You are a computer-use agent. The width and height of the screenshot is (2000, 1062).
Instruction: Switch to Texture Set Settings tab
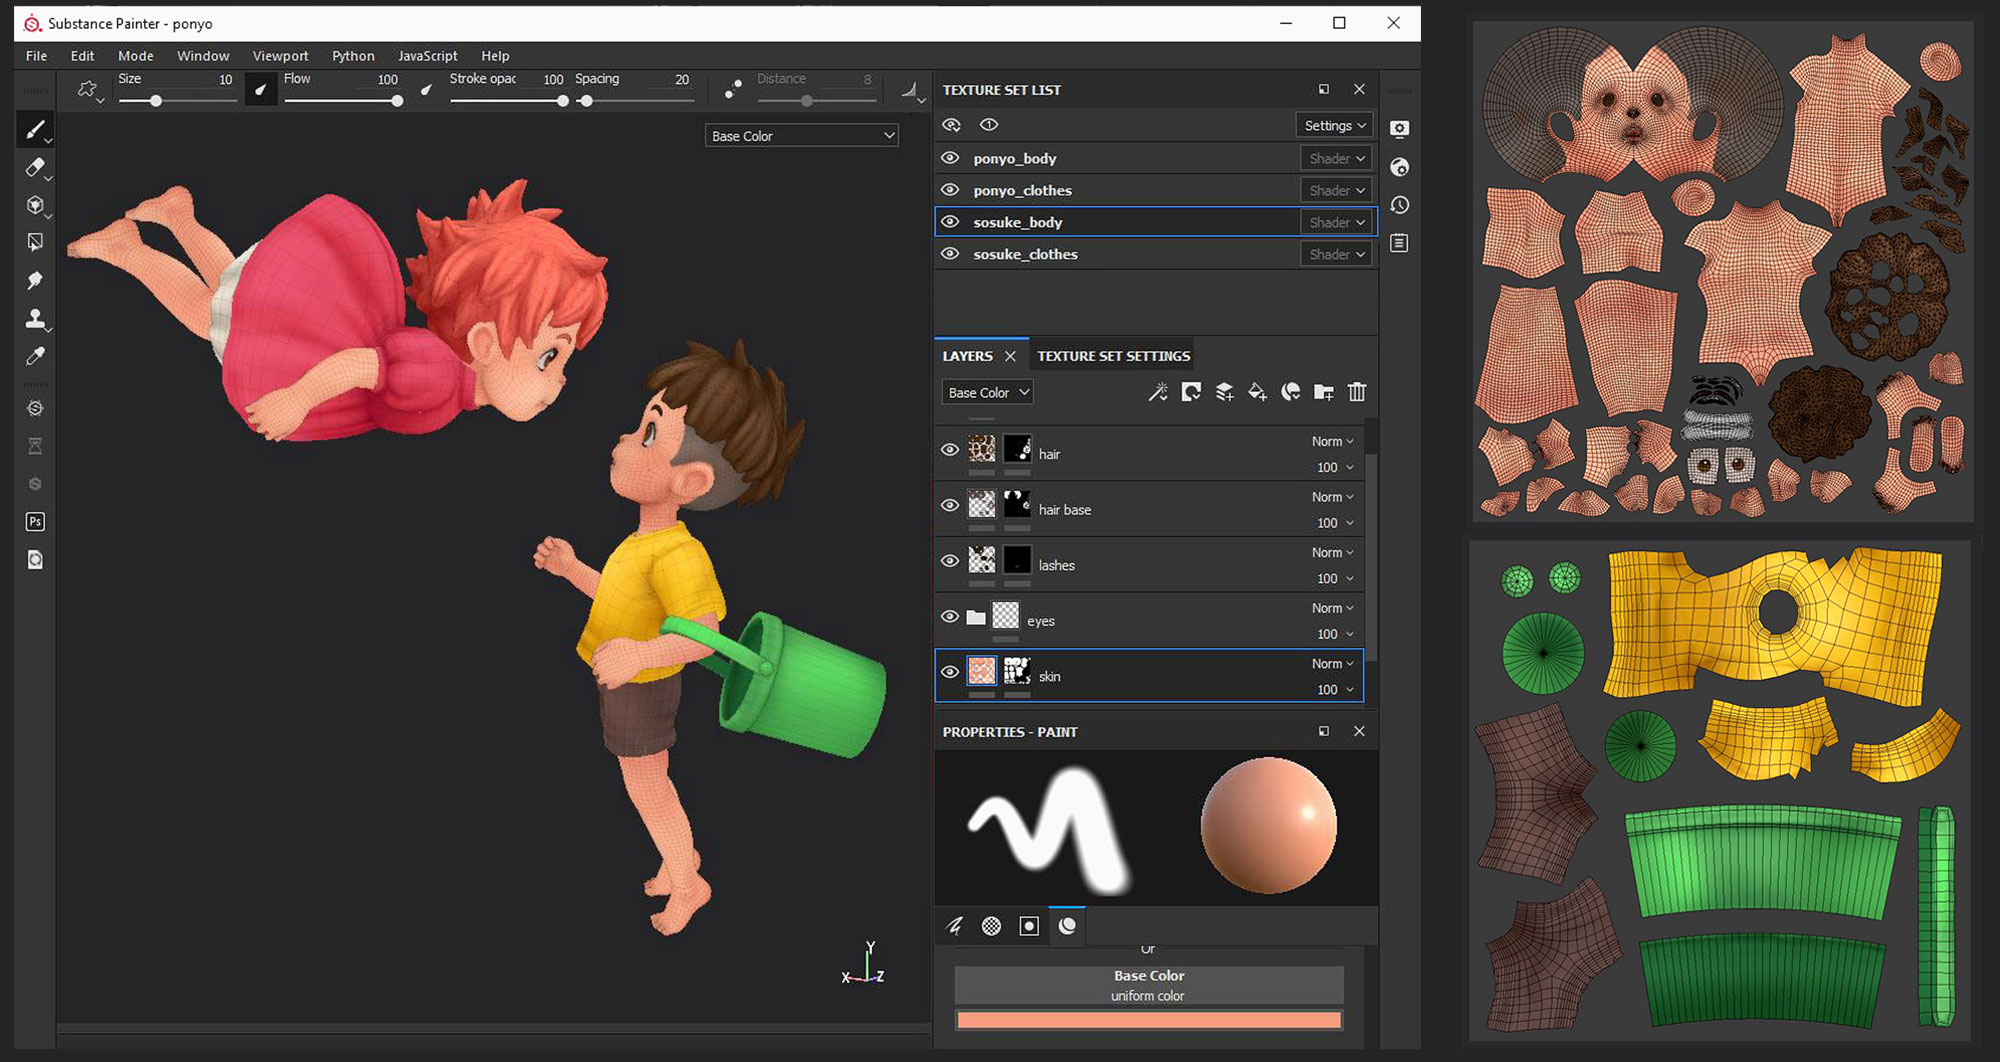click(x=1113, y=356)
